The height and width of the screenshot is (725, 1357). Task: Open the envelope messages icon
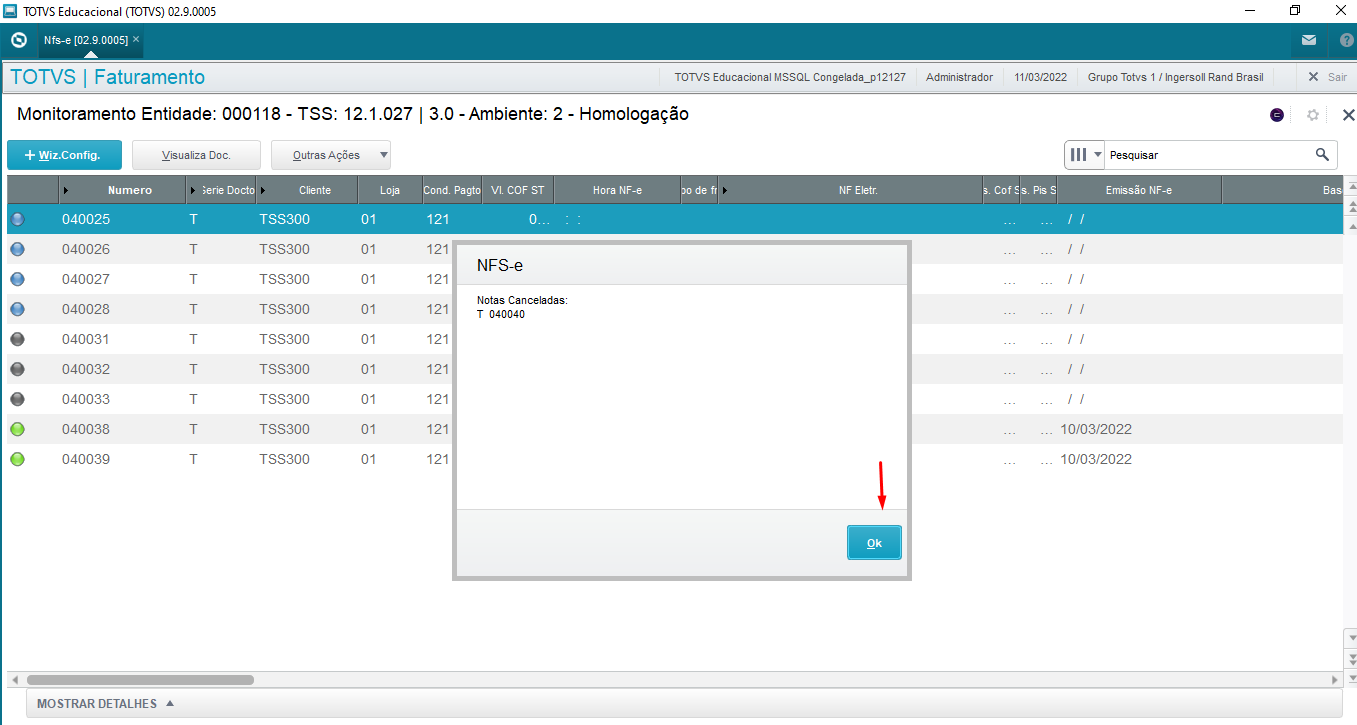pyautogui.click(x=1309, y=40)
